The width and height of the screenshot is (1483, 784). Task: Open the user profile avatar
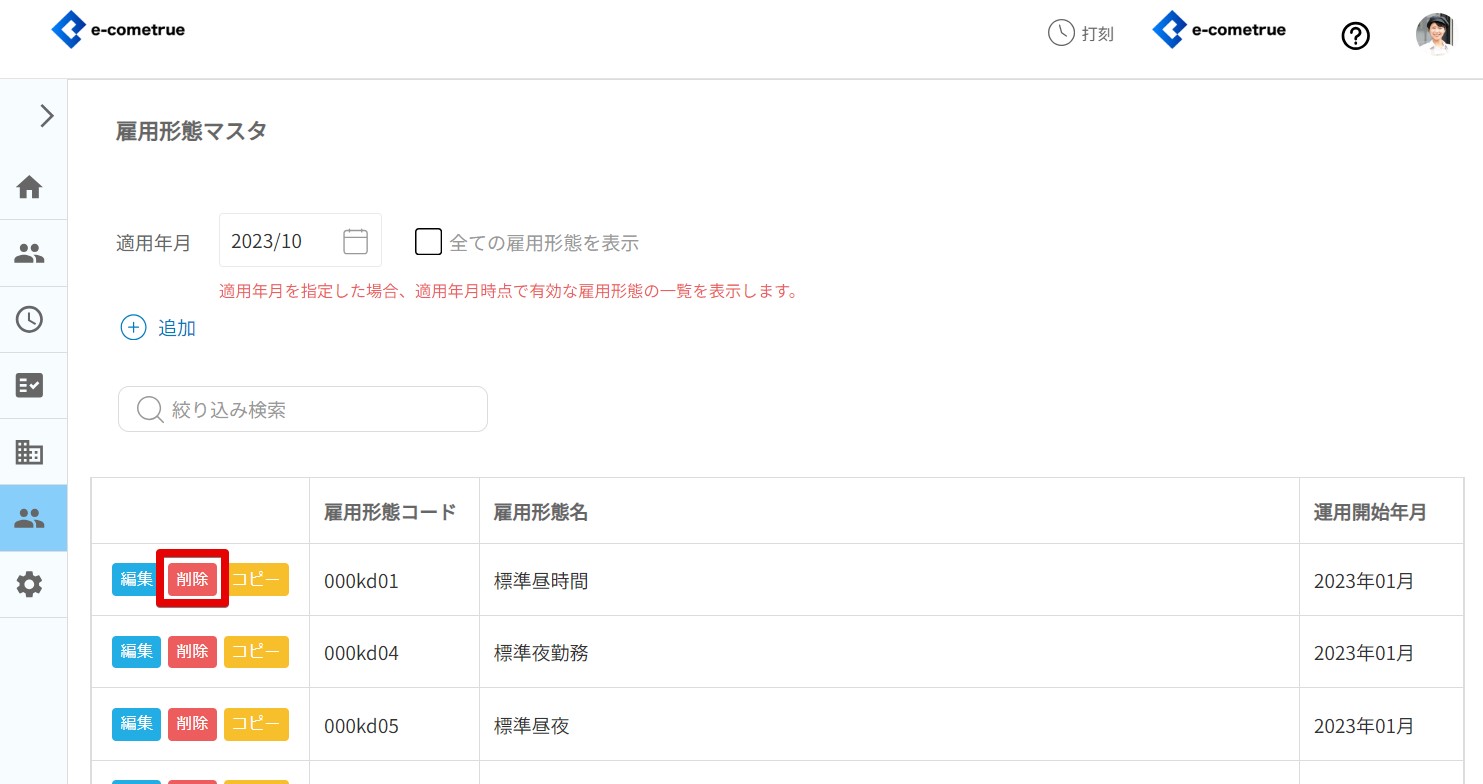[1434, 35]
